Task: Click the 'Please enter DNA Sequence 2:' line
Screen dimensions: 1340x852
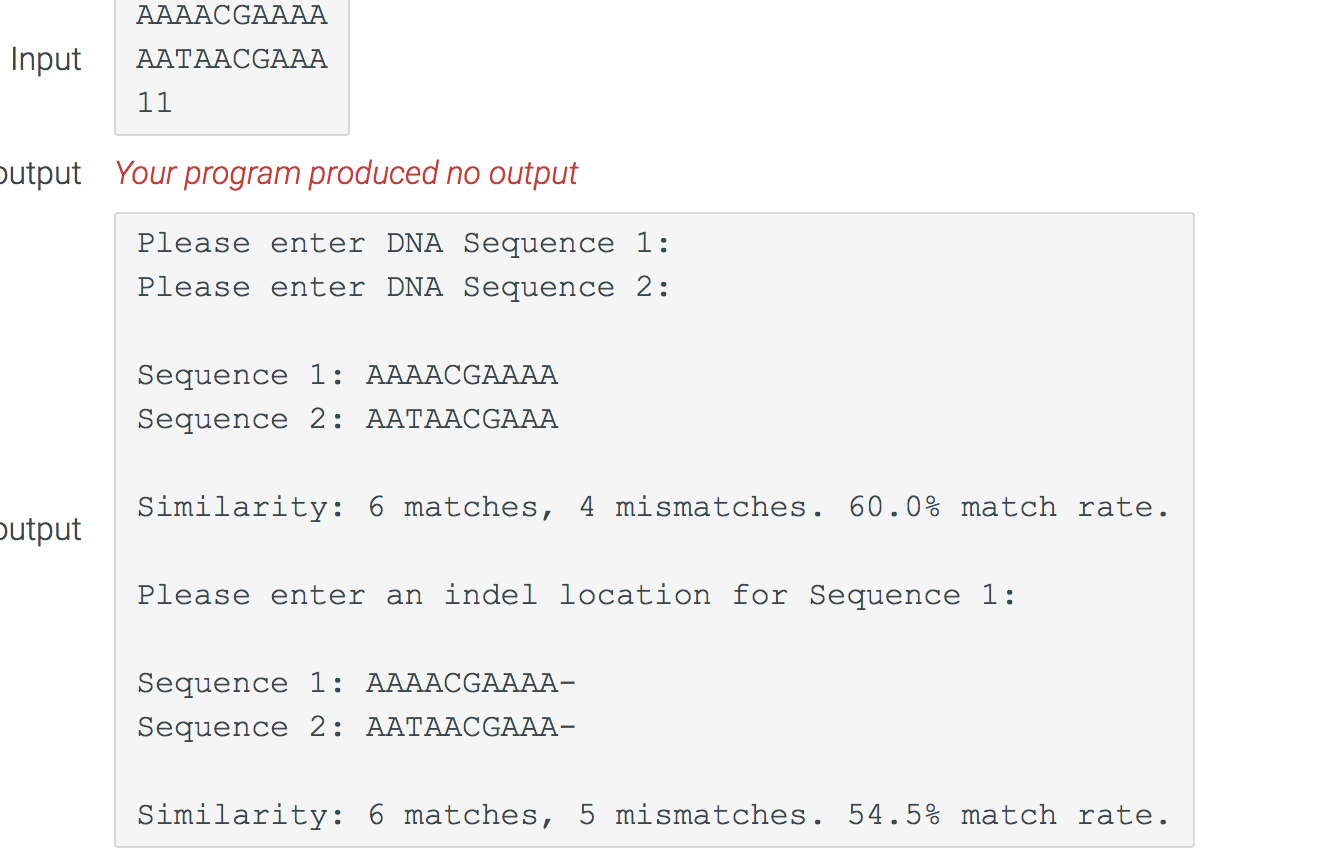Action: [404, 287]
